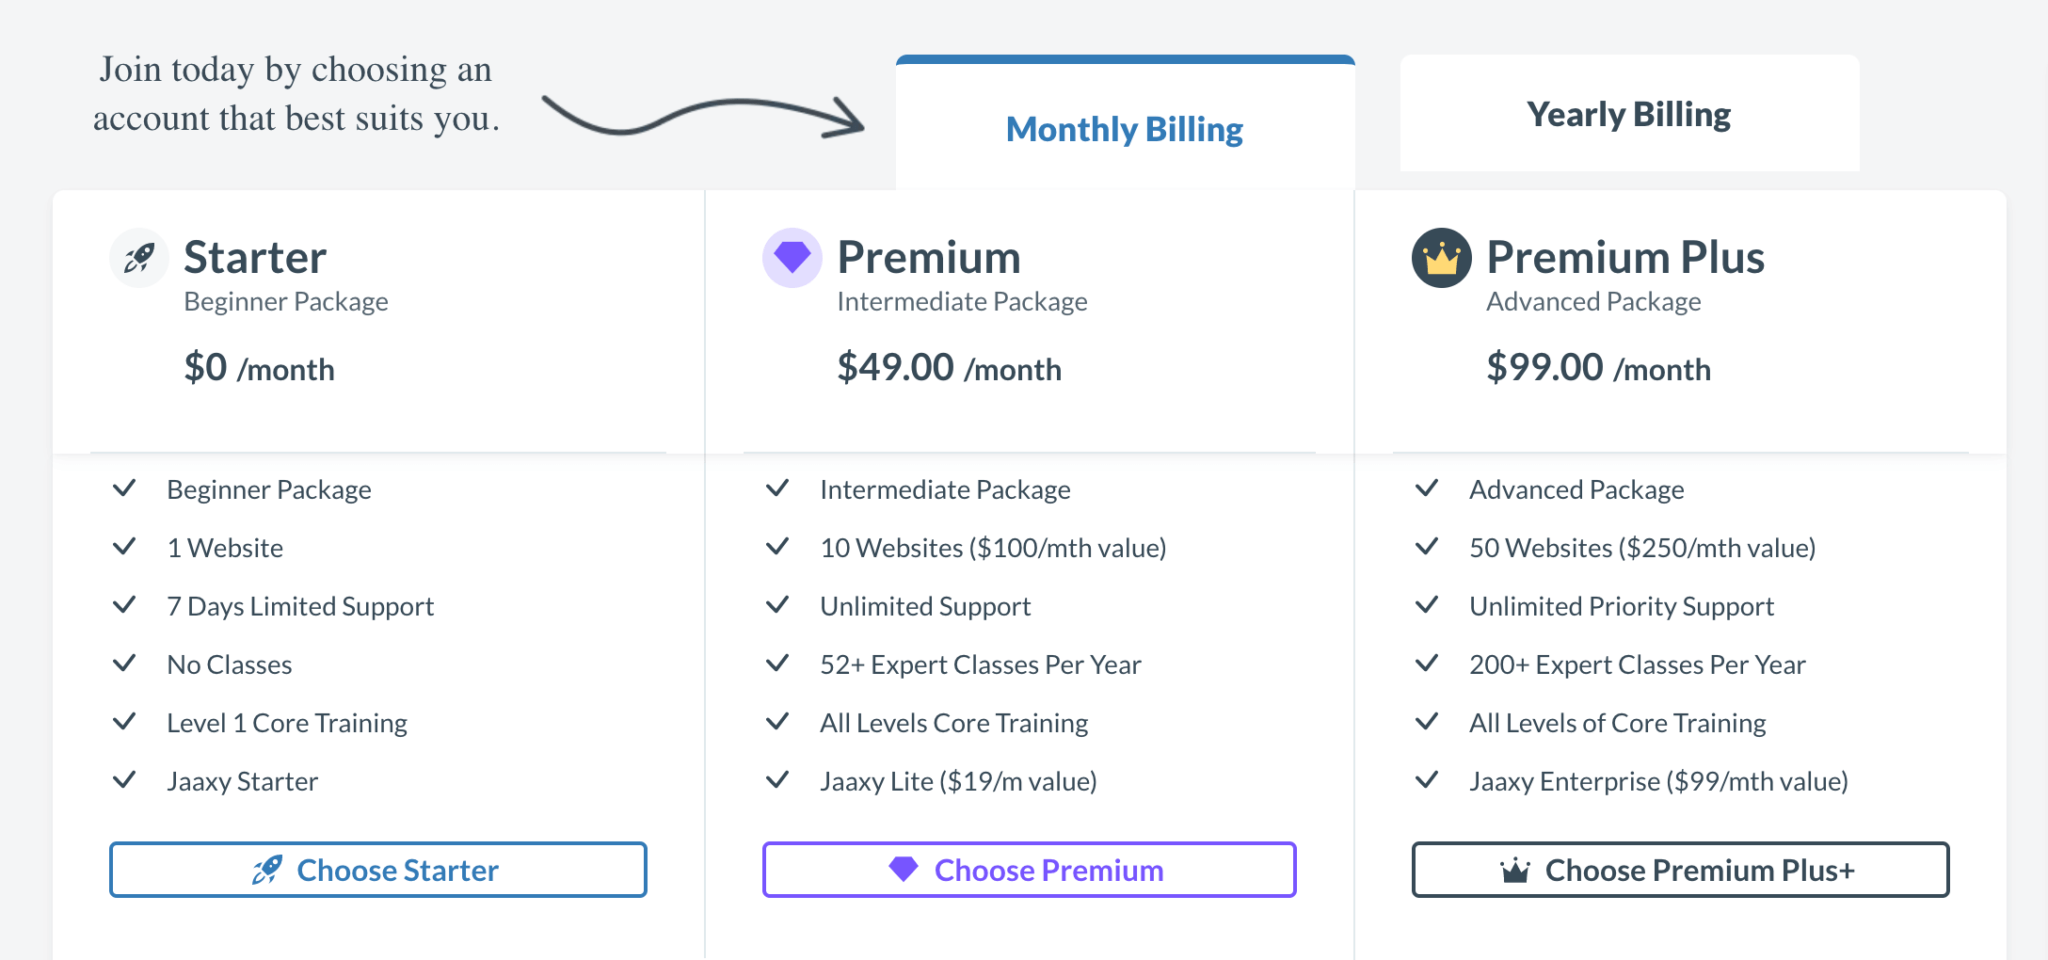
Task: Click the Premium Plus plan heading
Action: pos(1625,257)
